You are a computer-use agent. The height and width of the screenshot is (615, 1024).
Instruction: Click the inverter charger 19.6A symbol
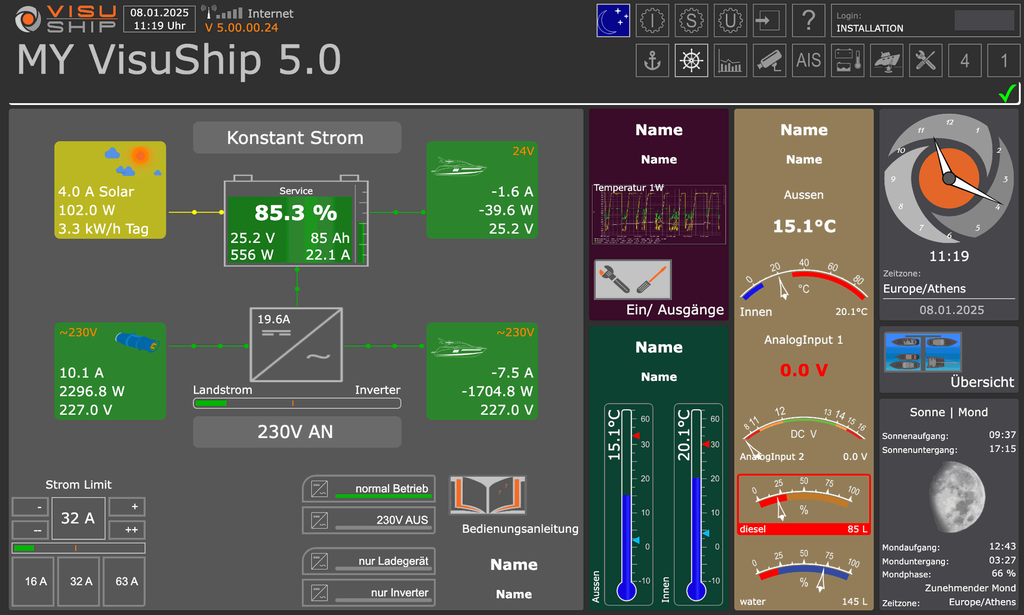click(296, 345)
